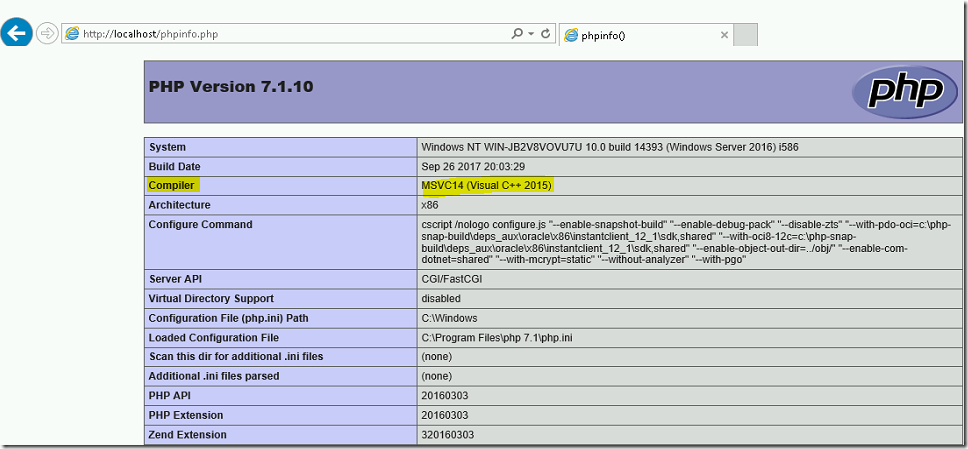
Task: Click the "Configuration File (php.ini) Path" label
Action: coord(228,319)
